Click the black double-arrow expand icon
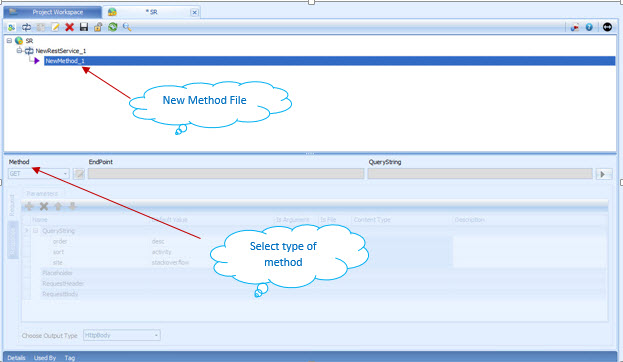 point(607,27)
